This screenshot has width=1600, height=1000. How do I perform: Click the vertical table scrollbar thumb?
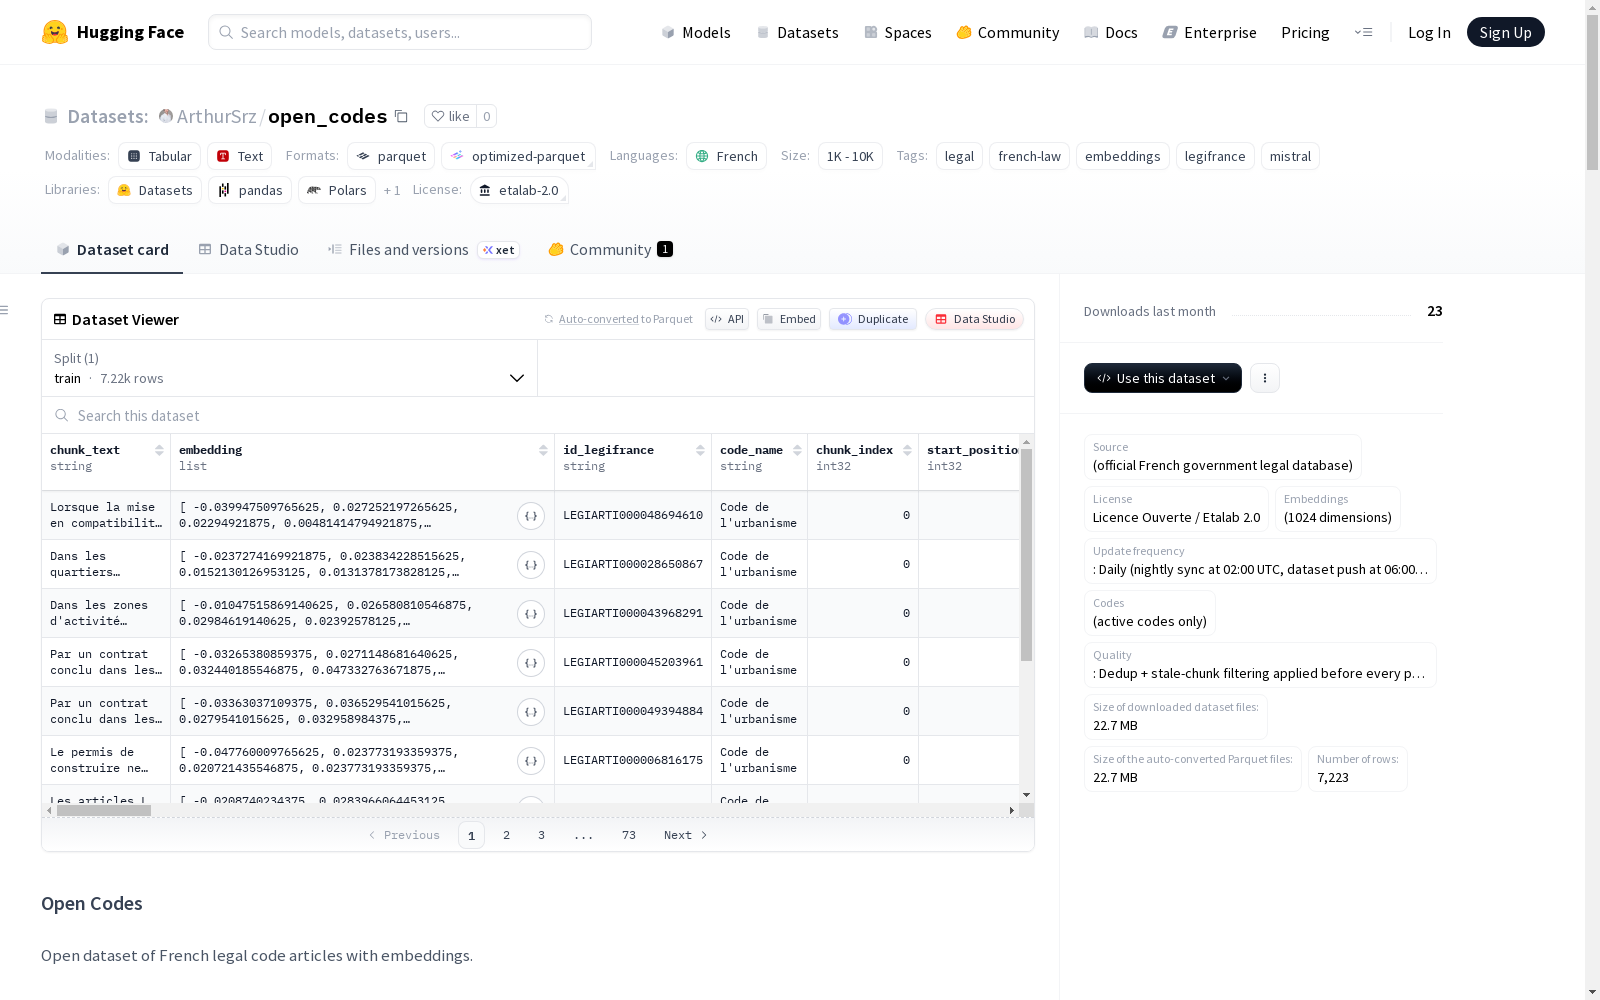[1026, 555]
